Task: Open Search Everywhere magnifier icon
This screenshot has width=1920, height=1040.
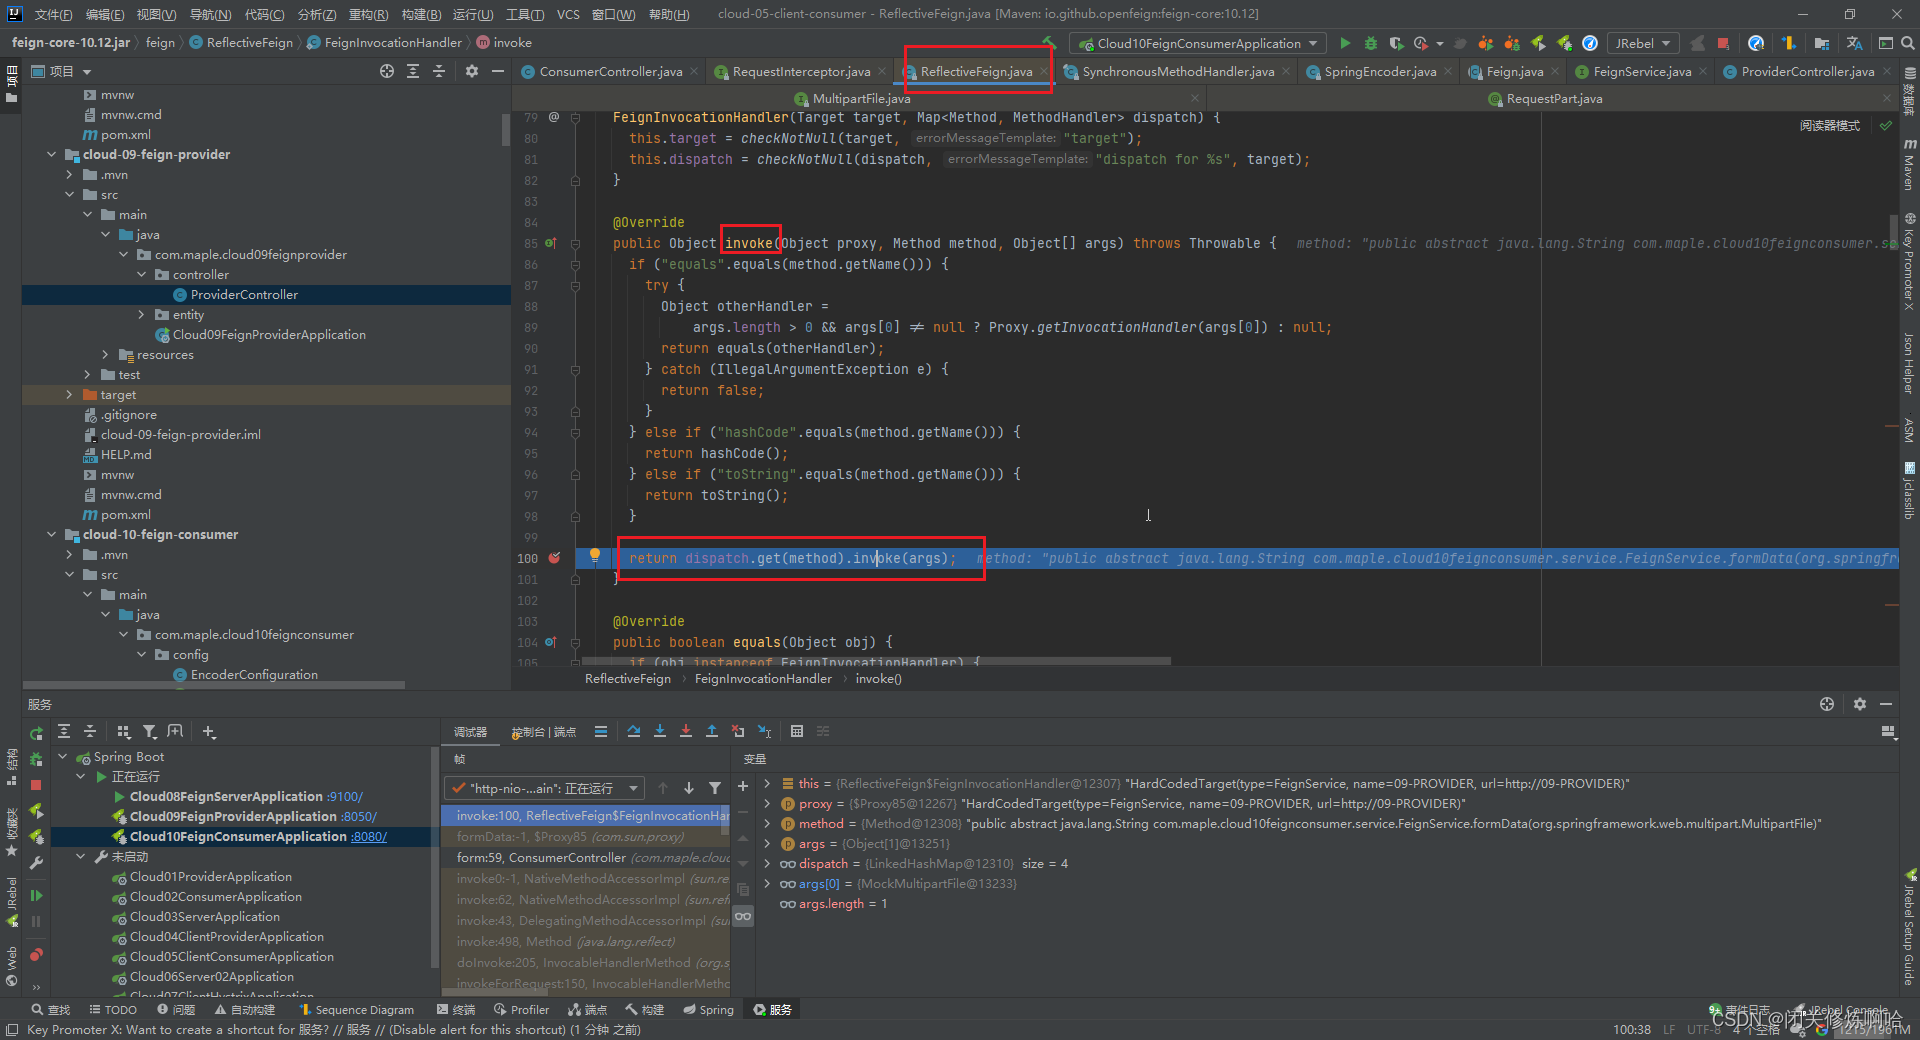Action: pos(1907,43)
